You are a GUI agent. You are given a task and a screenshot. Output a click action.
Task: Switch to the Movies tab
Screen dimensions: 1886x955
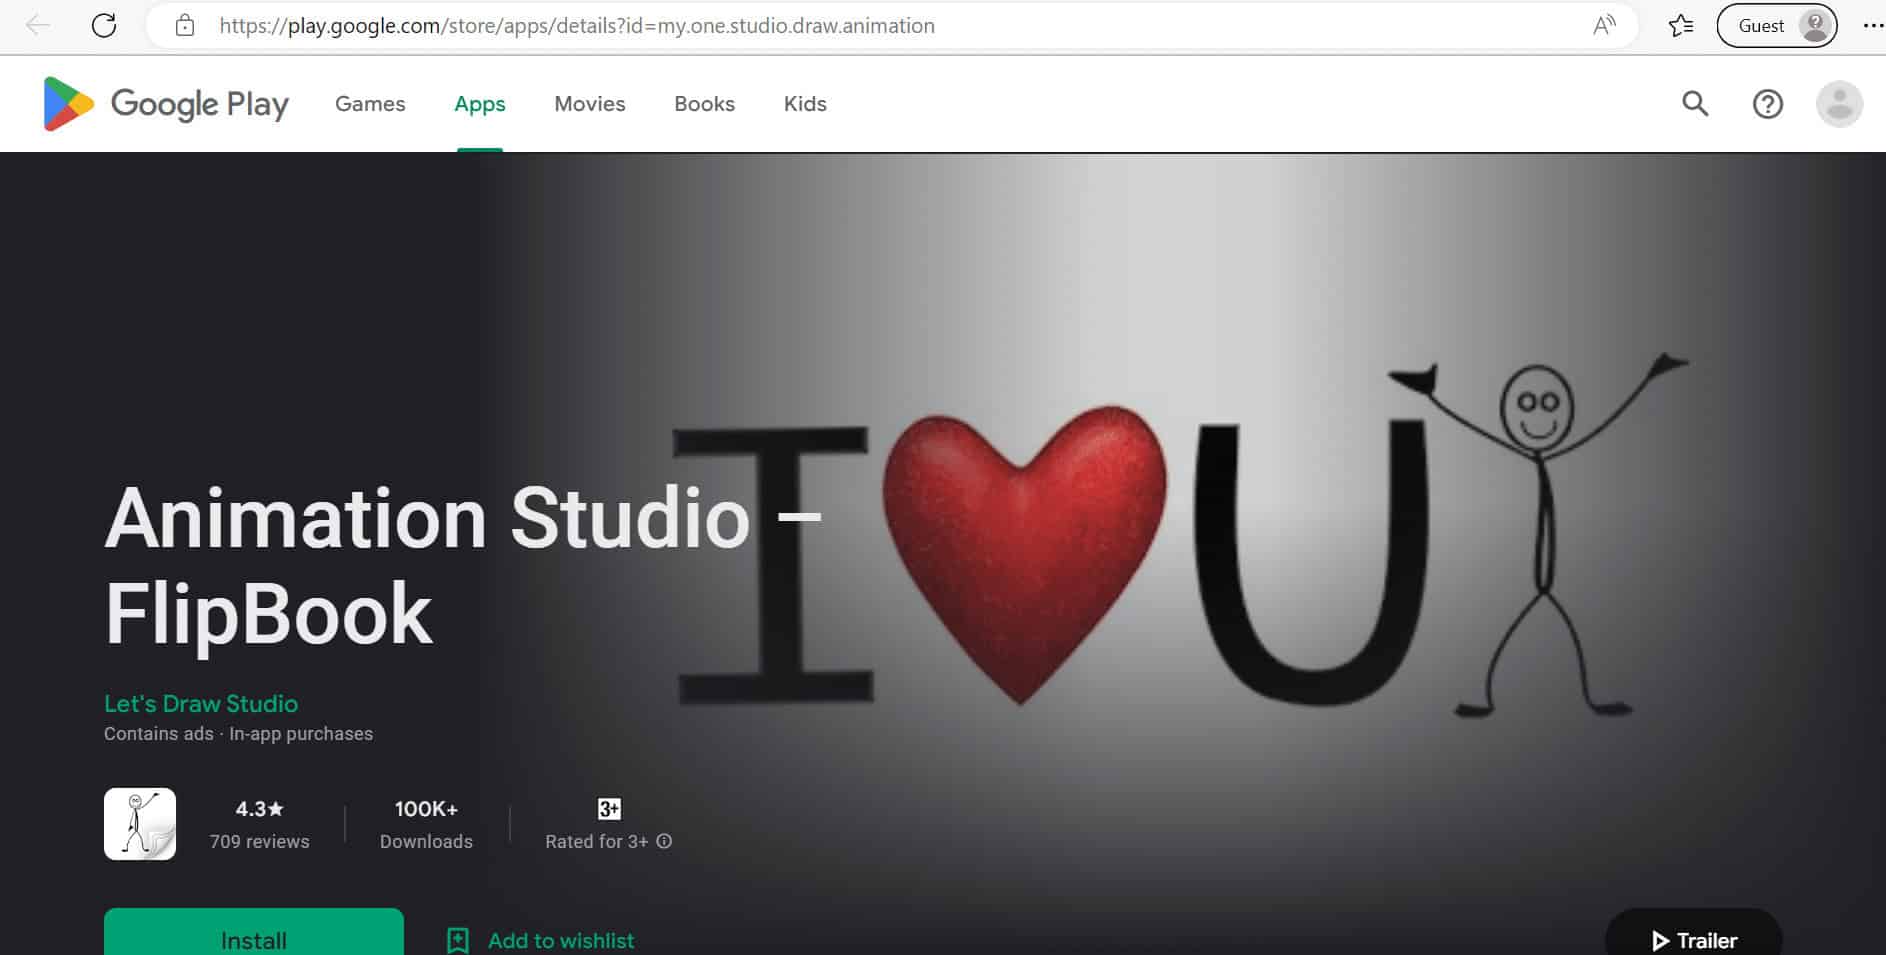590,104
